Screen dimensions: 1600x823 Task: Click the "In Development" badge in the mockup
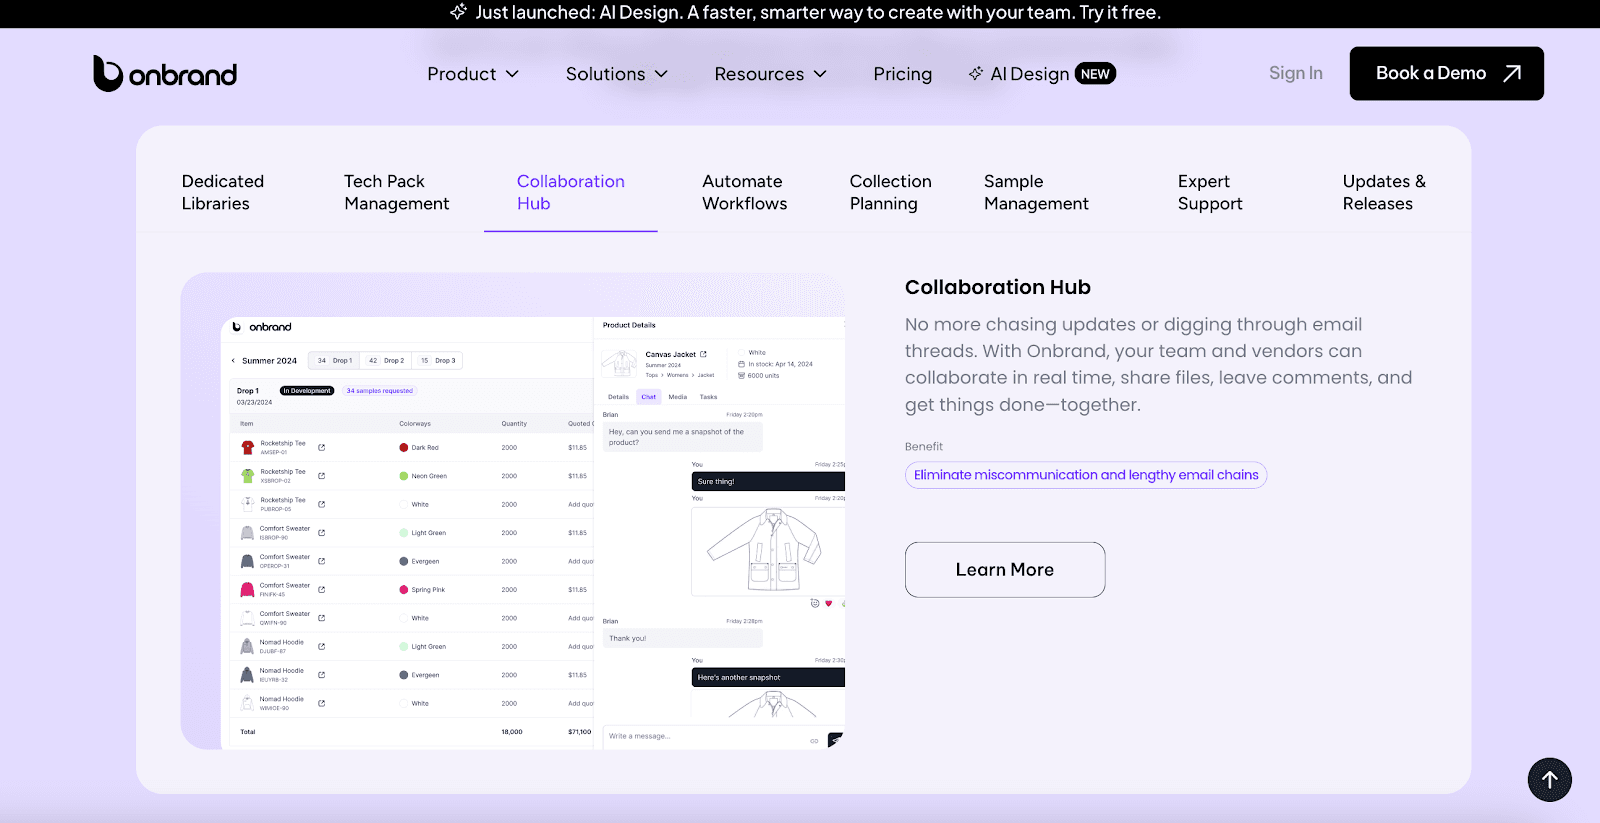[307, 391]
